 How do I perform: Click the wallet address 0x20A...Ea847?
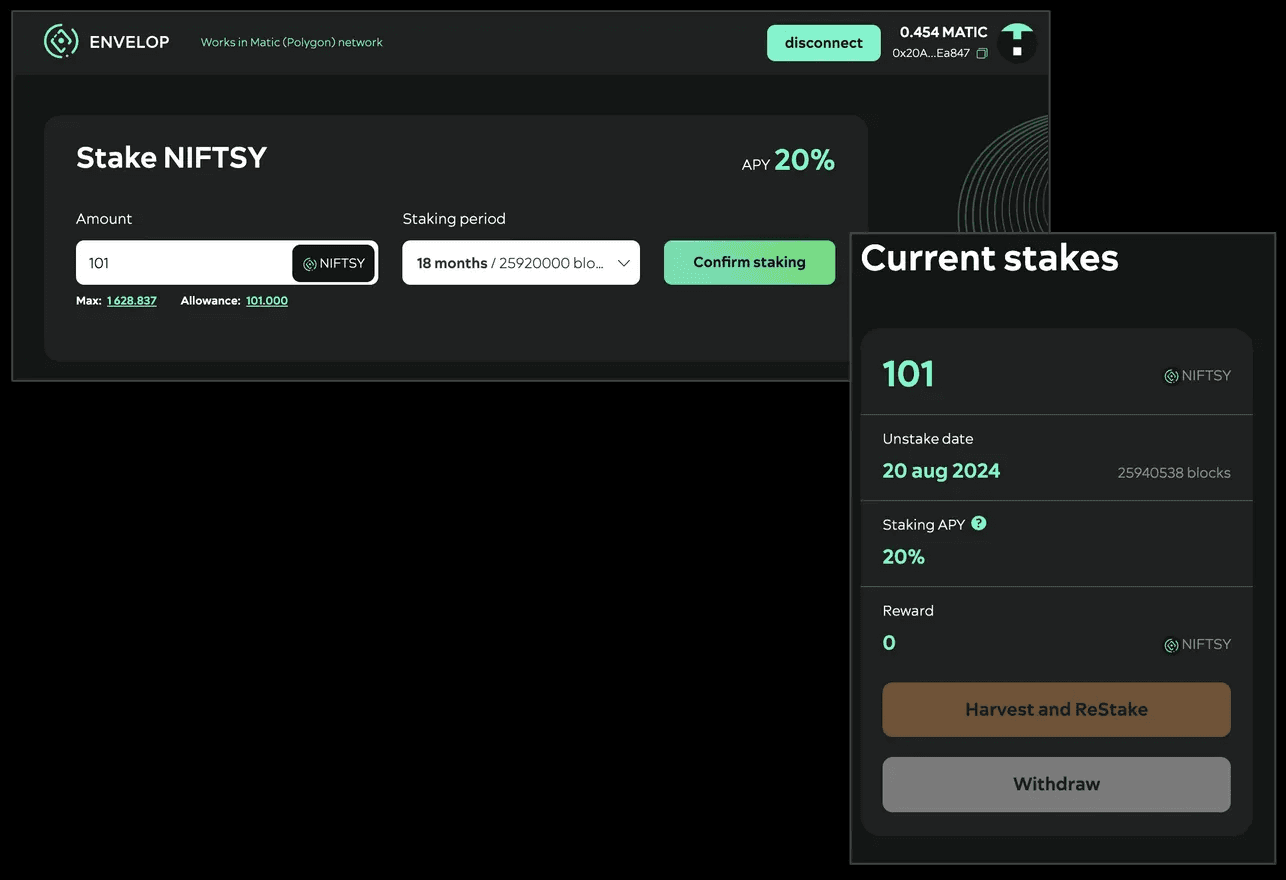coord(931,54)
